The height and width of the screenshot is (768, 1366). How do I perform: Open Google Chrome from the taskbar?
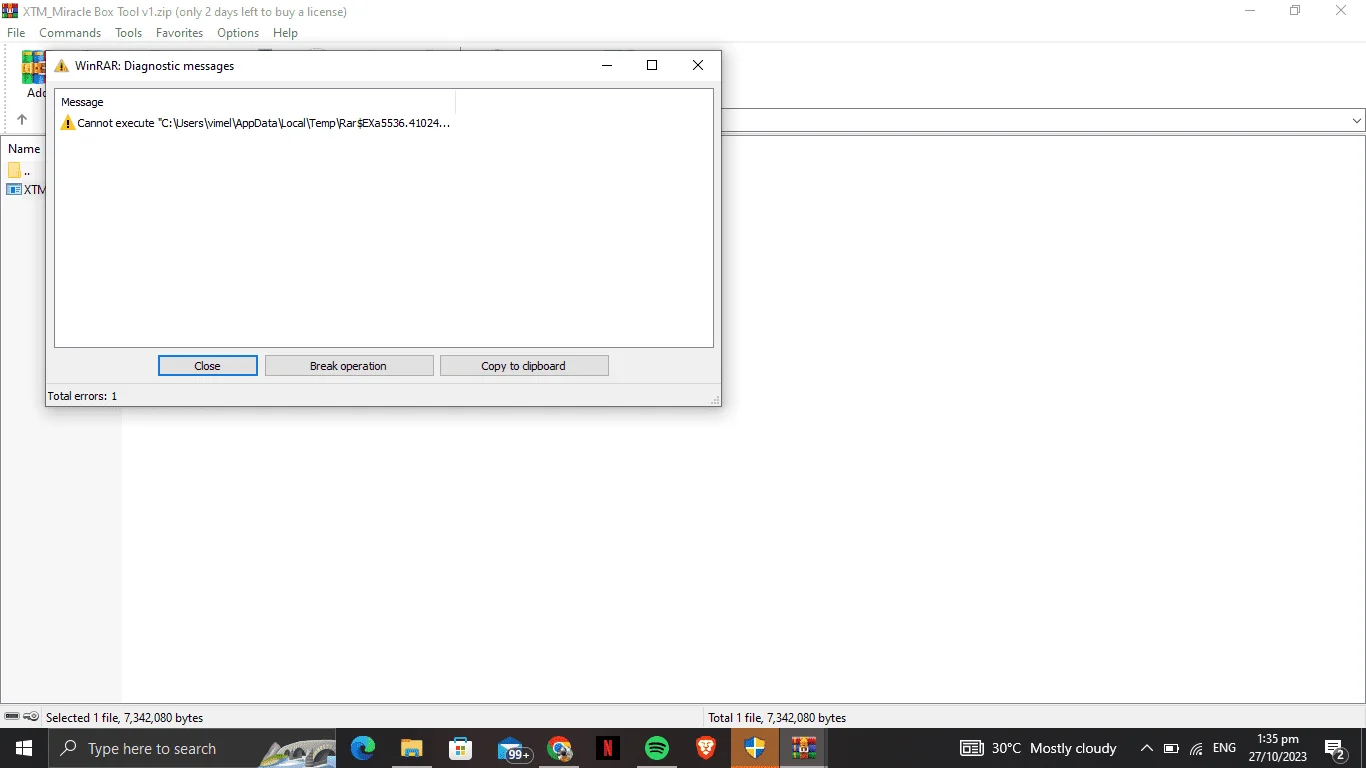pyautogui.click(x=559, y=748)
